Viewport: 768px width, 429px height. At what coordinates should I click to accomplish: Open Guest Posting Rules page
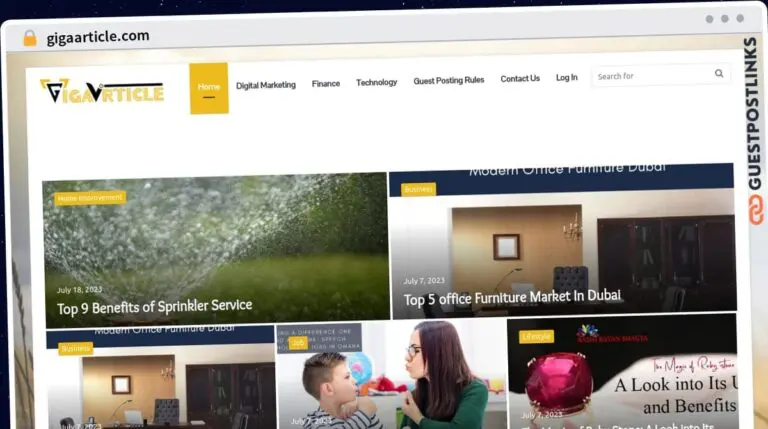pyautogui.click(x=449, y=80)
